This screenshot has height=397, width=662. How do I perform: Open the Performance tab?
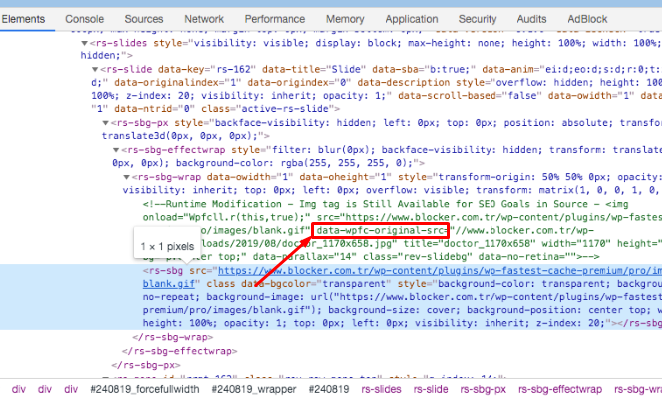[274, 19]
